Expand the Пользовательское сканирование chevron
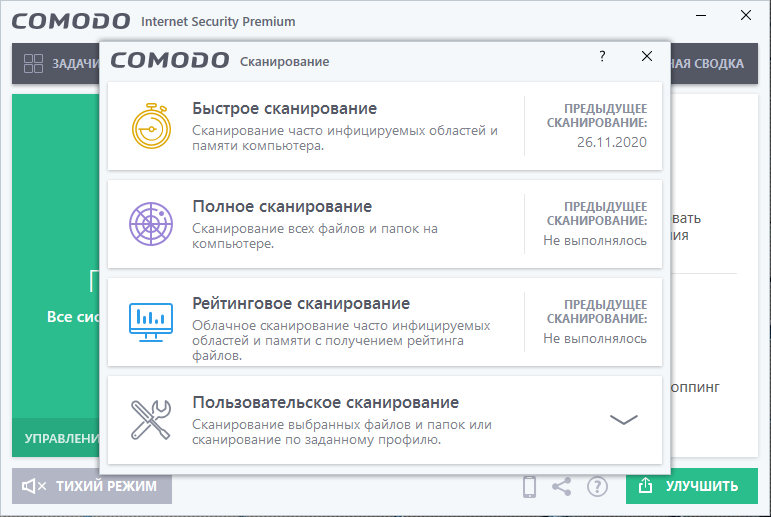The height and width of the screenshot is (517, 771). (x=623, y=420)
